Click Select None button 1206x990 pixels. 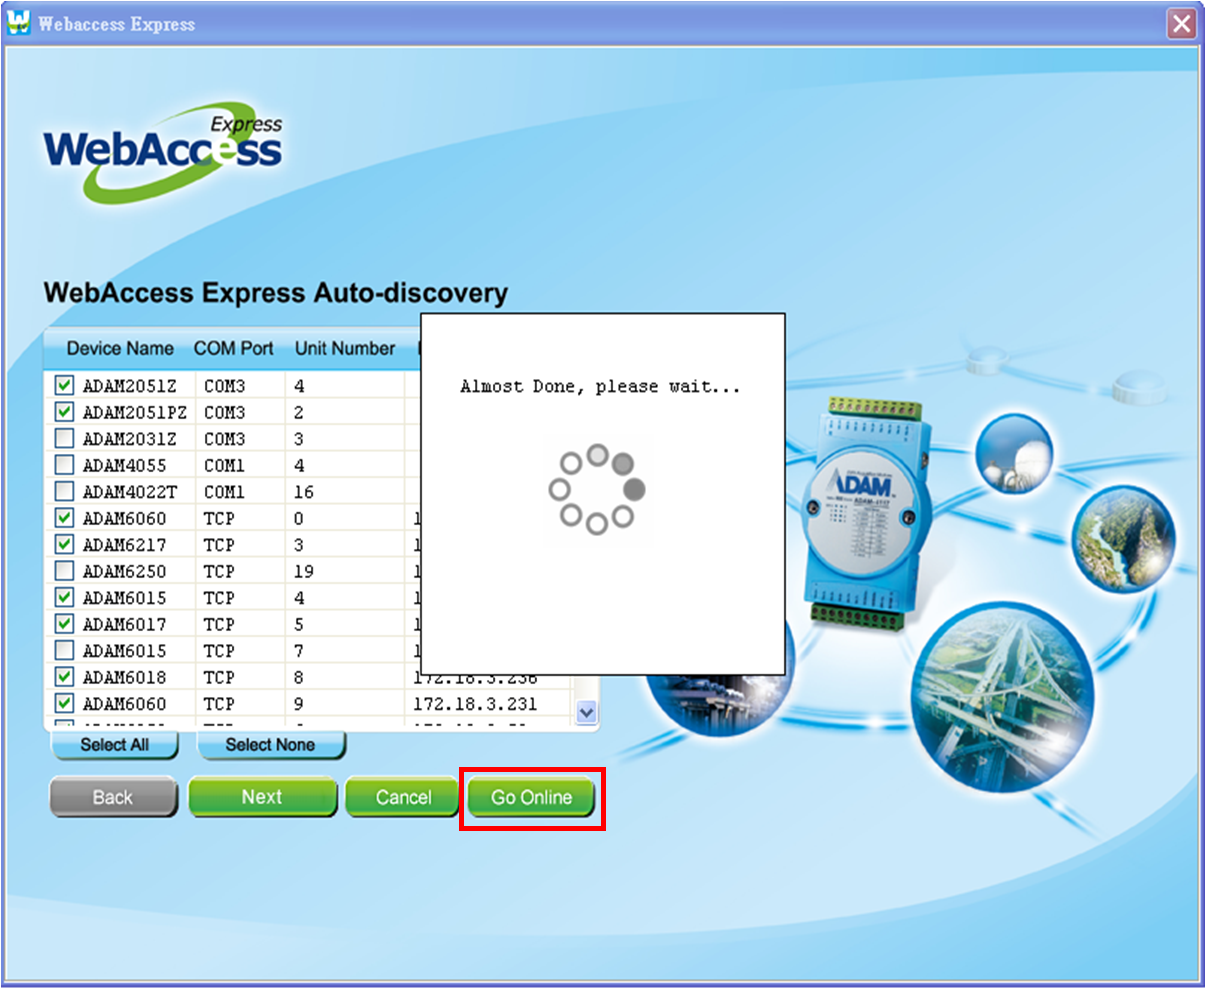(x=270, y=745)
